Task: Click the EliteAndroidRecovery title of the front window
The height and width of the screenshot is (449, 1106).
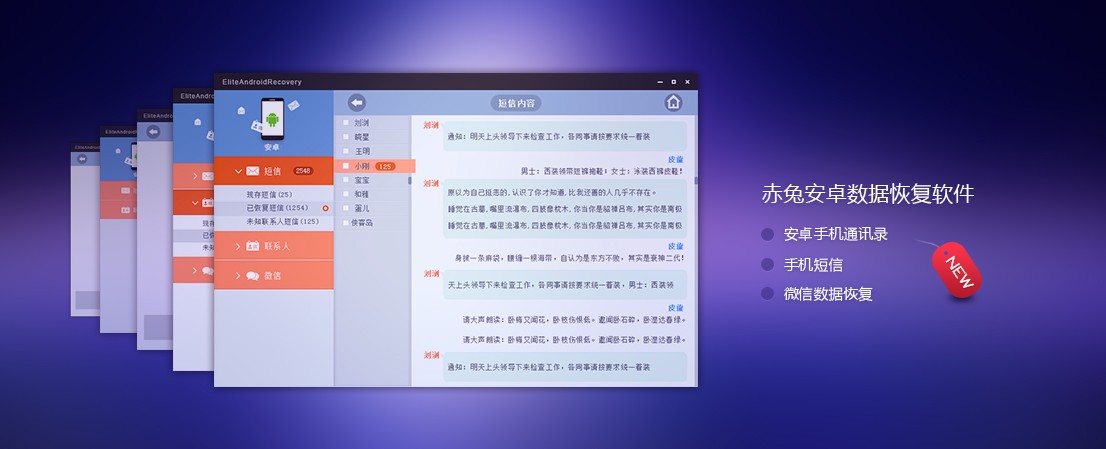Action: [262, 82]
